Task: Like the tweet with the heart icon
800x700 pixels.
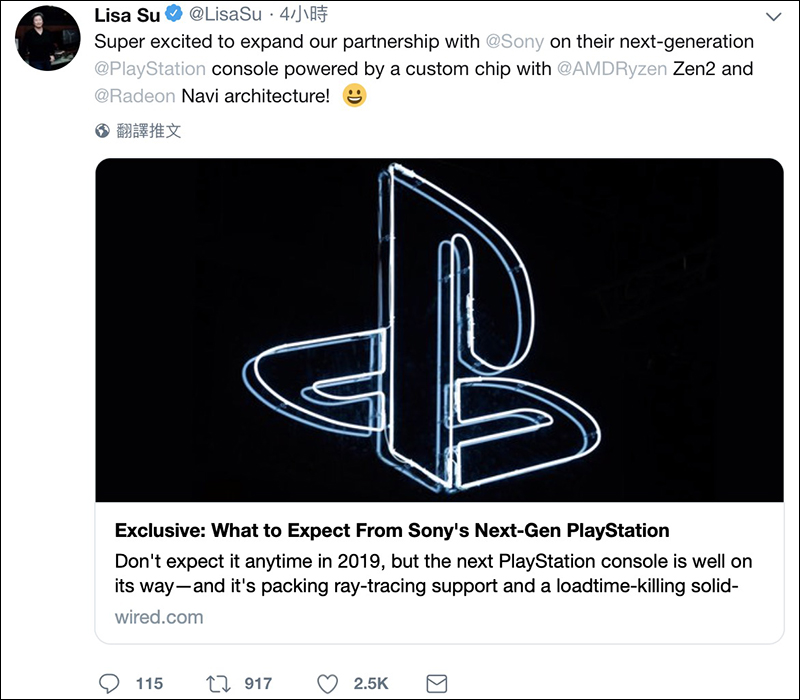Action: pos(327,683)
